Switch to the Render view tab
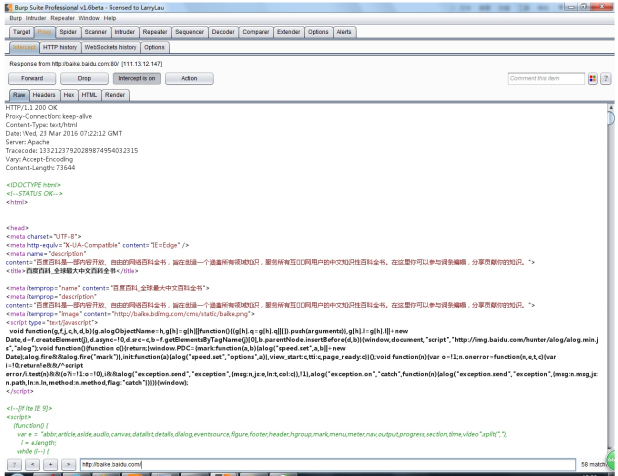 click(x=115, y=95)
